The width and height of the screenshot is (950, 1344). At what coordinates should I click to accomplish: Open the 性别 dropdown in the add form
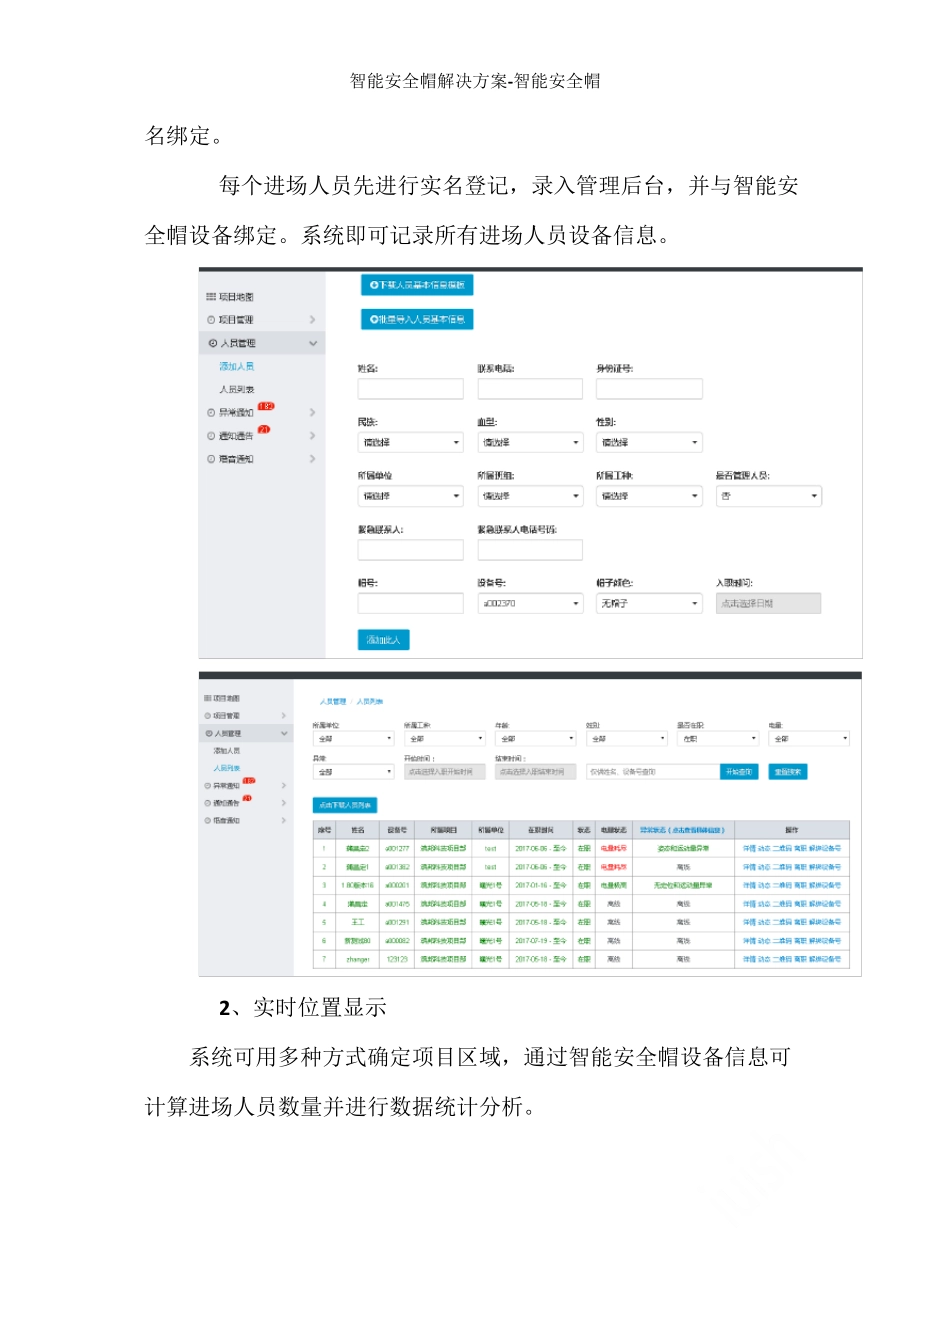[650, 442]
